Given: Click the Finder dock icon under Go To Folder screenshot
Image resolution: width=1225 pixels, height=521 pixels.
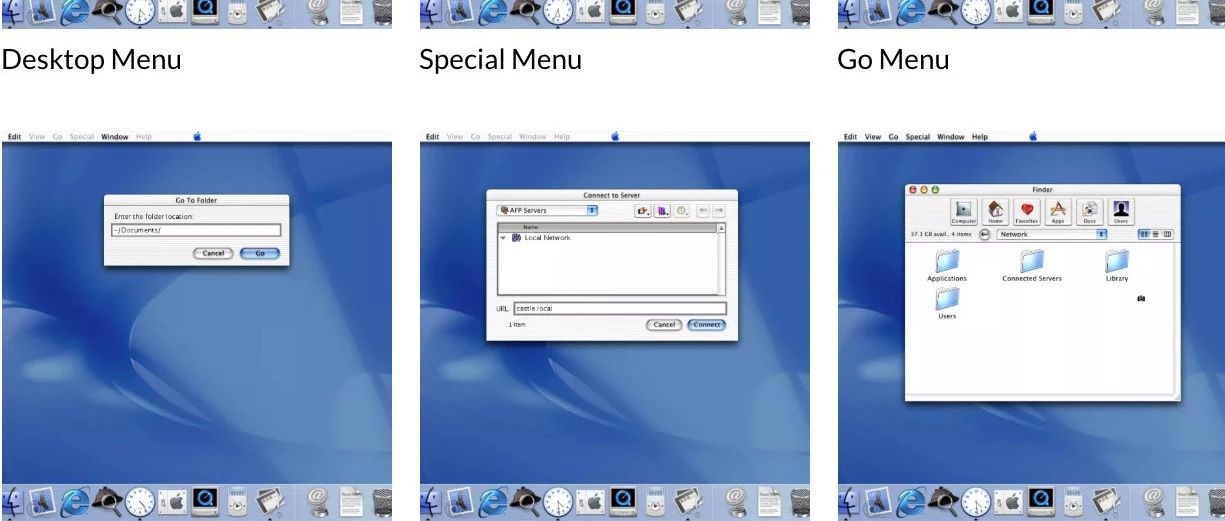Looking at the screenshot, I should 12,500.
